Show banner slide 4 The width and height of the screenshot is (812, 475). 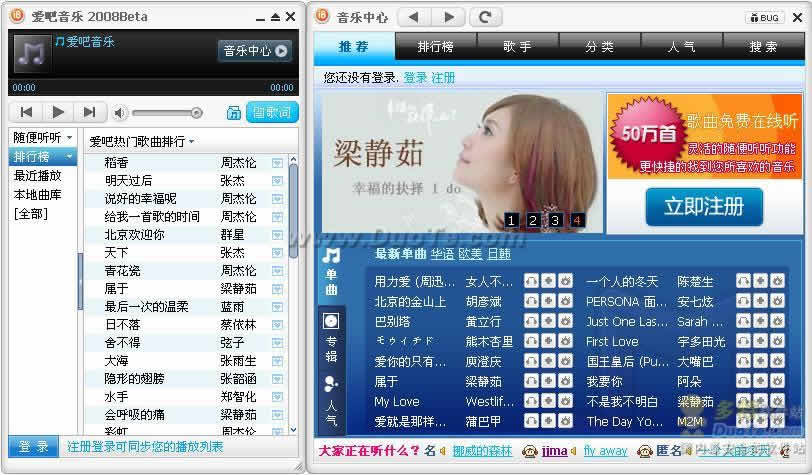pos(576,221)
